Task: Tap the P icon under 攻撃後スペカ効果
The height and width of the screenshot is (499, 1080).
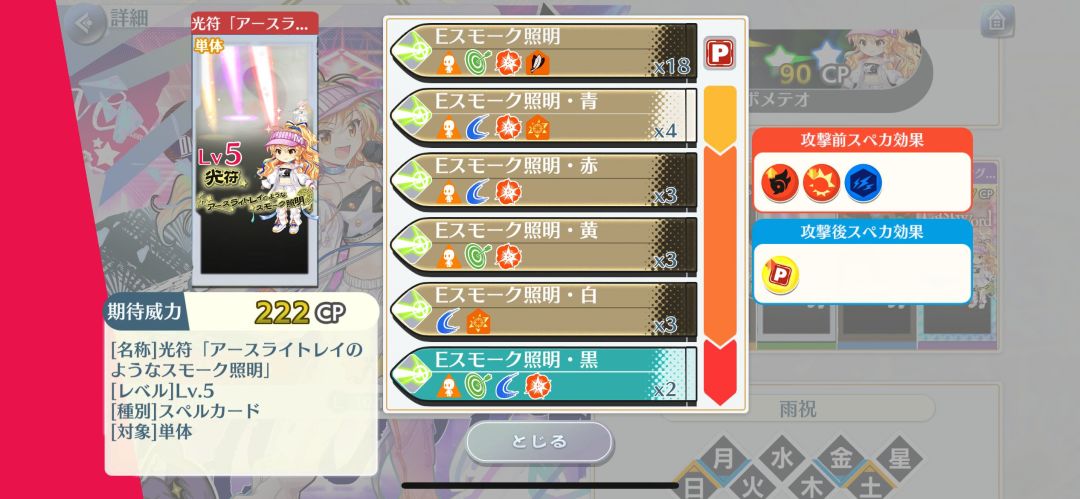Action: [780, 274]
